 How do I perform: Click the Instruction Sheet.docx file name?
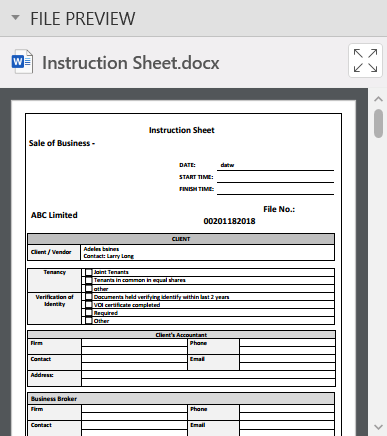pos(131,63)
